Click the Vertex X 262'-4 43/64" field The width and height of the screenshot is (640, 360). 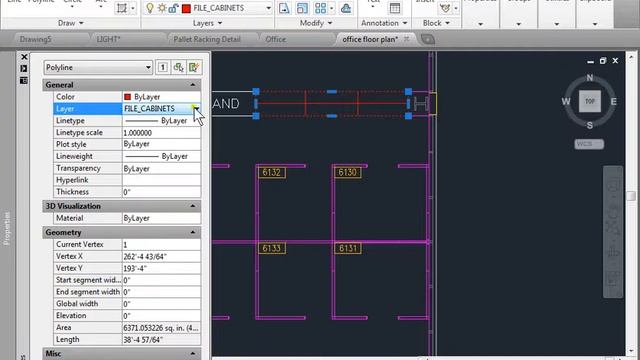[162, 256]
